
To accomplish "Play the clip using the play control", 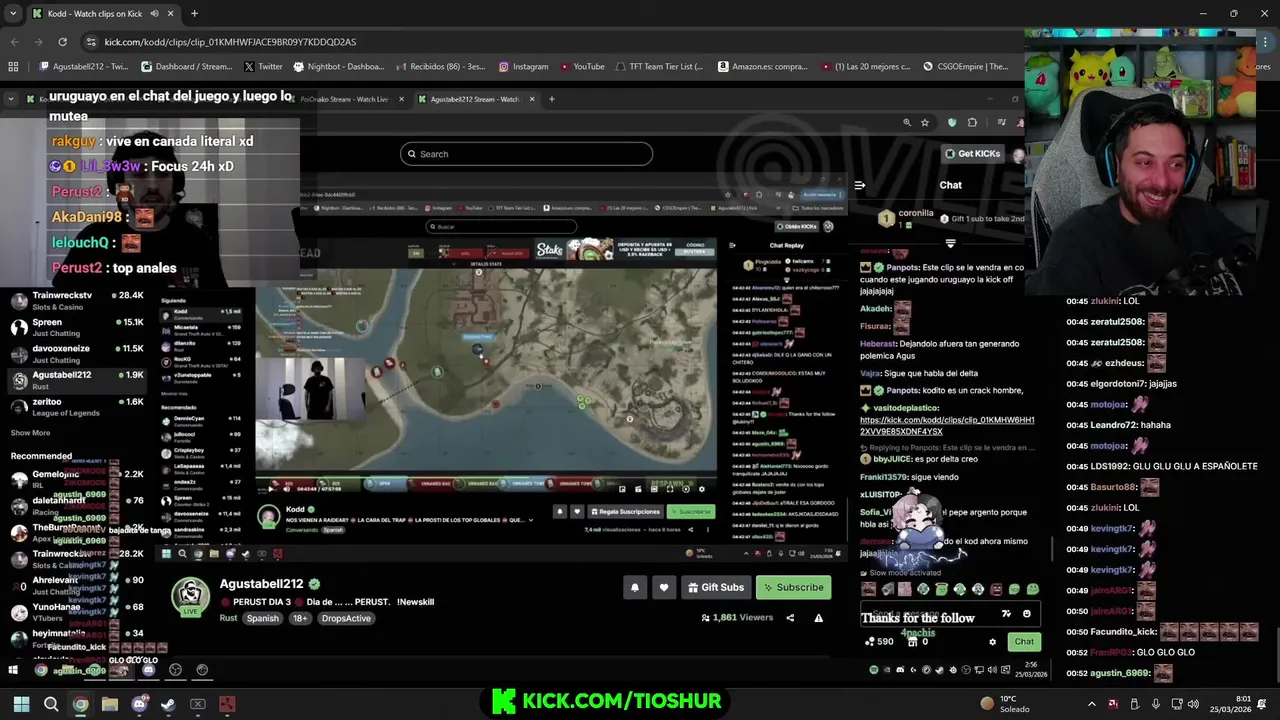I will [270, 489].
